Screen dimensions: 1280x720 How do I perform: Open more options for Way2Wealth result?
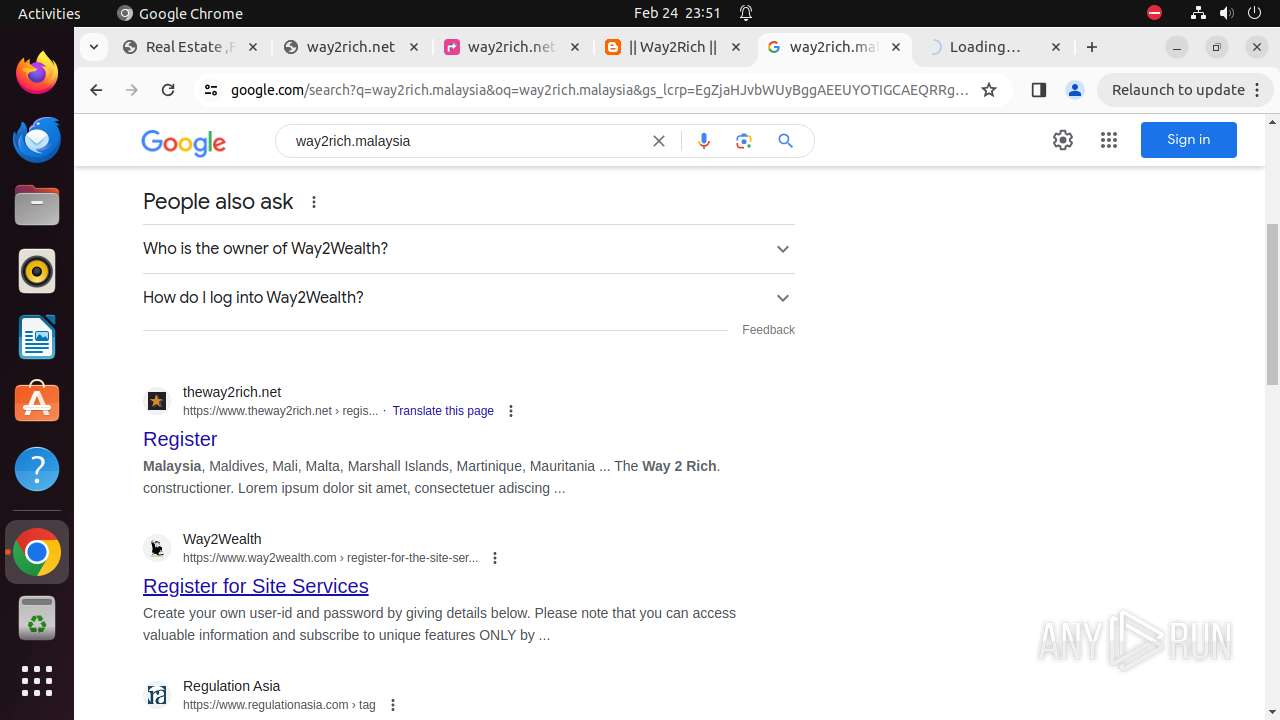tap(495, 558)
